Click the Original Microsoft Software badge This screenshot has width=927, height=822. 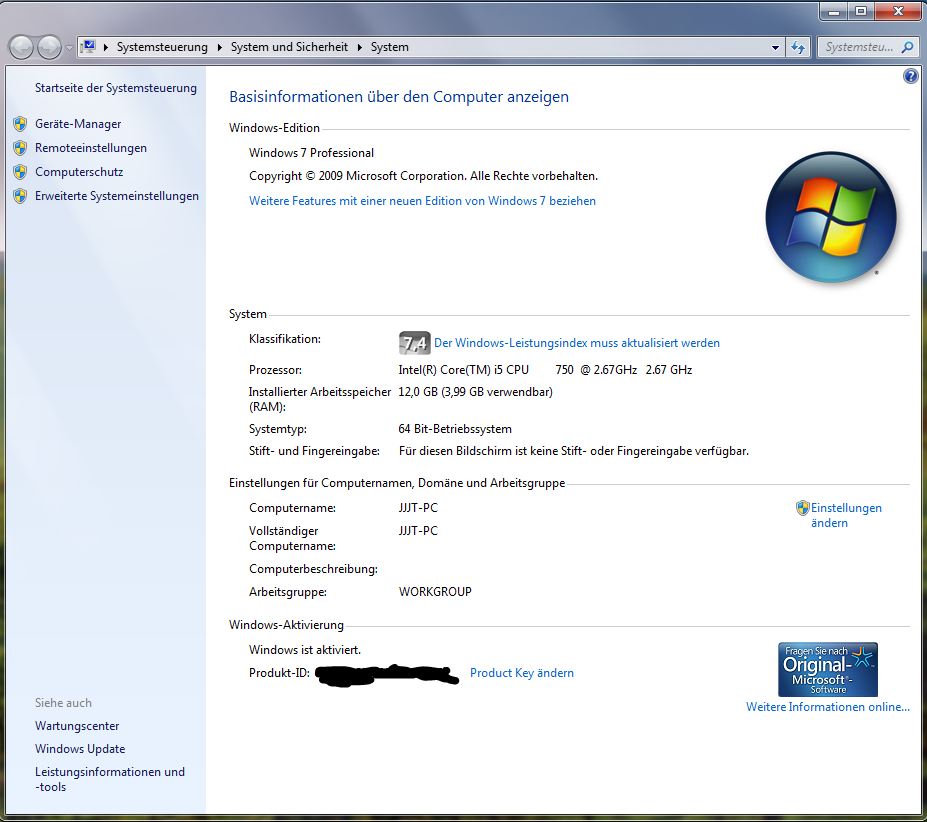click(x=828, y=669)
